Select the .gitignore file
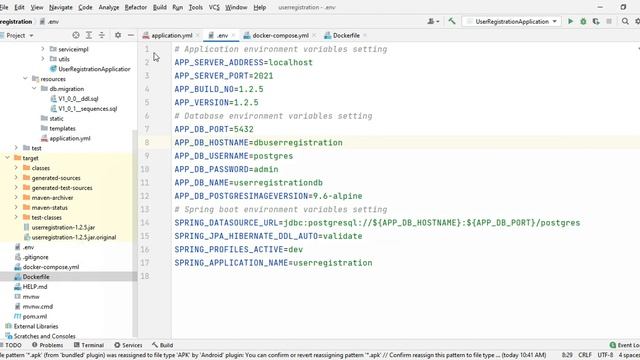 click(35, 257)
